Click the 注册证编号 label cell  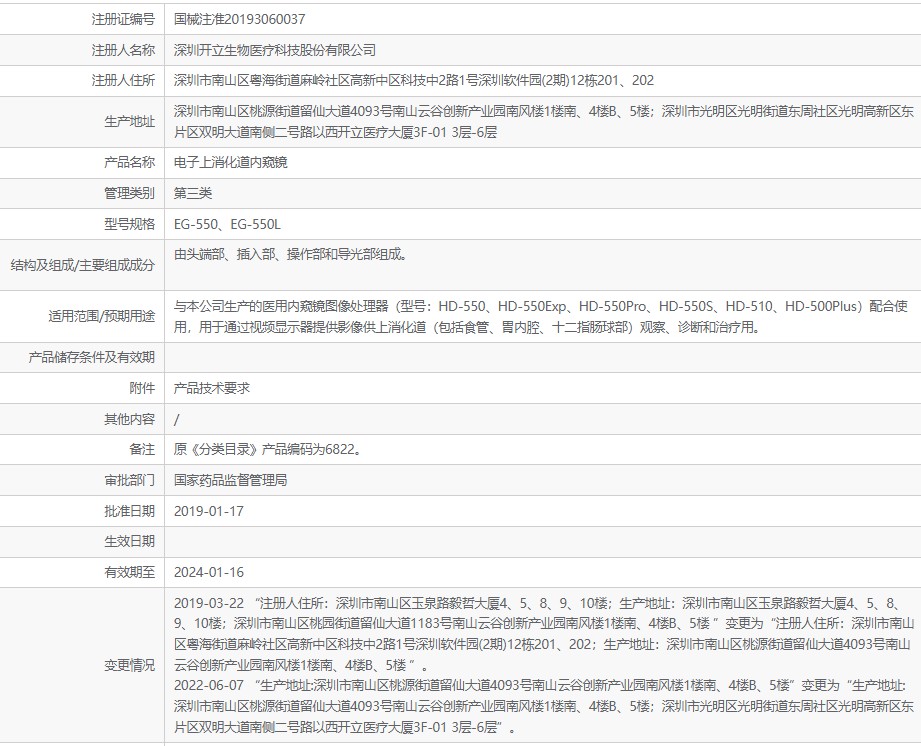[x=82, y=19]
